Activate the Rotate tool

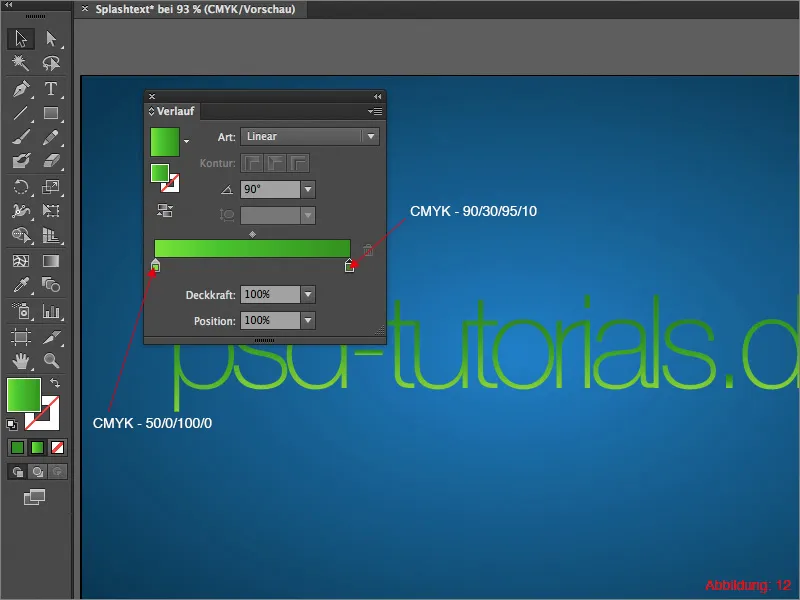click(21, 187)
